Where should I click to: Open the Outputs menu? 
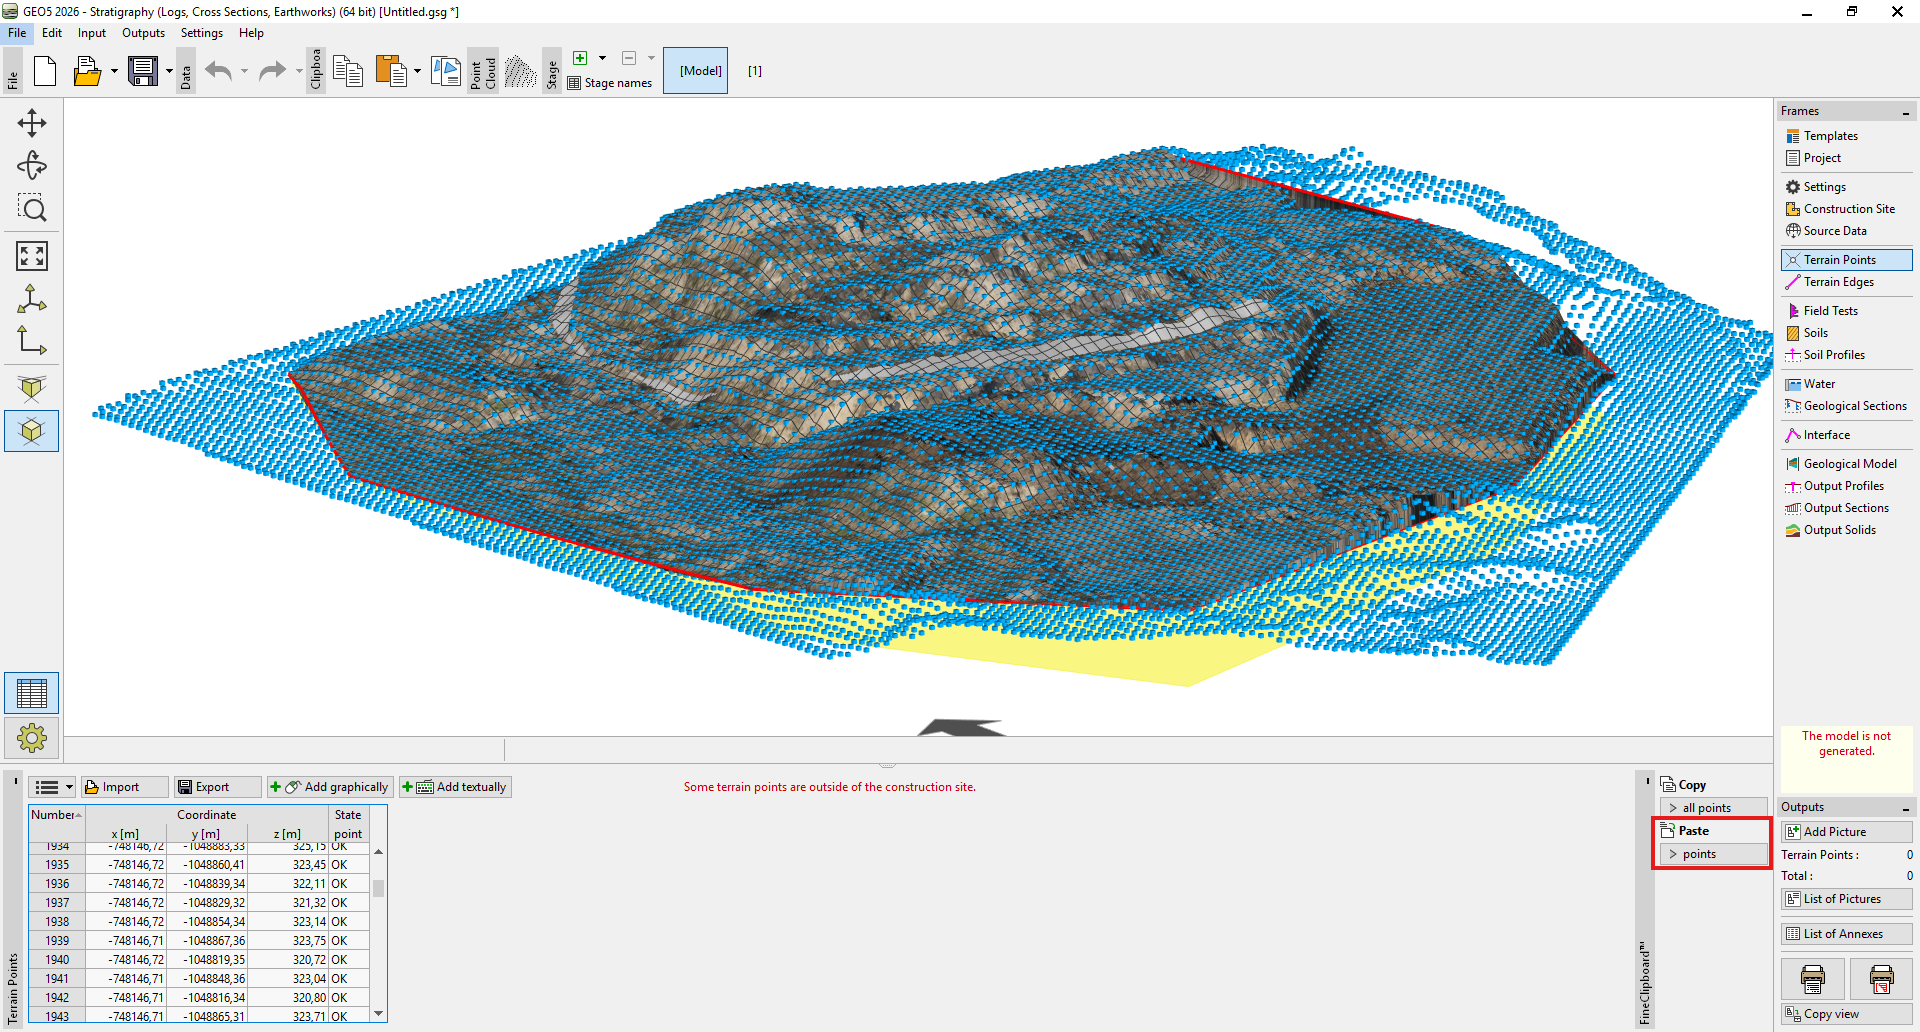(143, 33)
